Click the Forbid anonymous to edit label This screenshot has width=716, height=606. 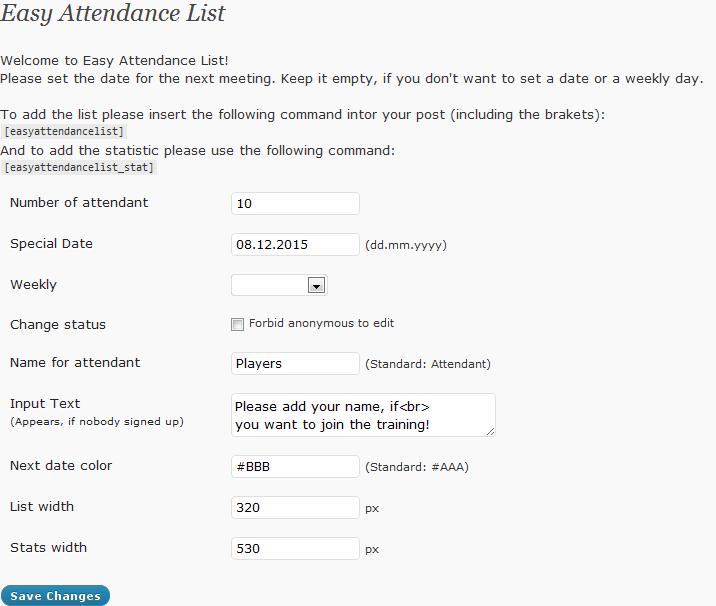321,323
